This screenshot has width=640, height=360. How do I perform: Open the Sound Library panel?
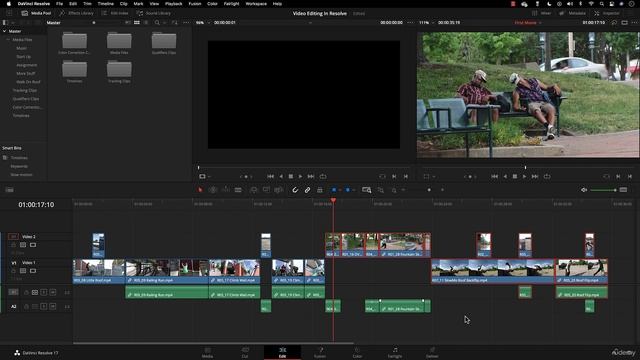[154, 13]
